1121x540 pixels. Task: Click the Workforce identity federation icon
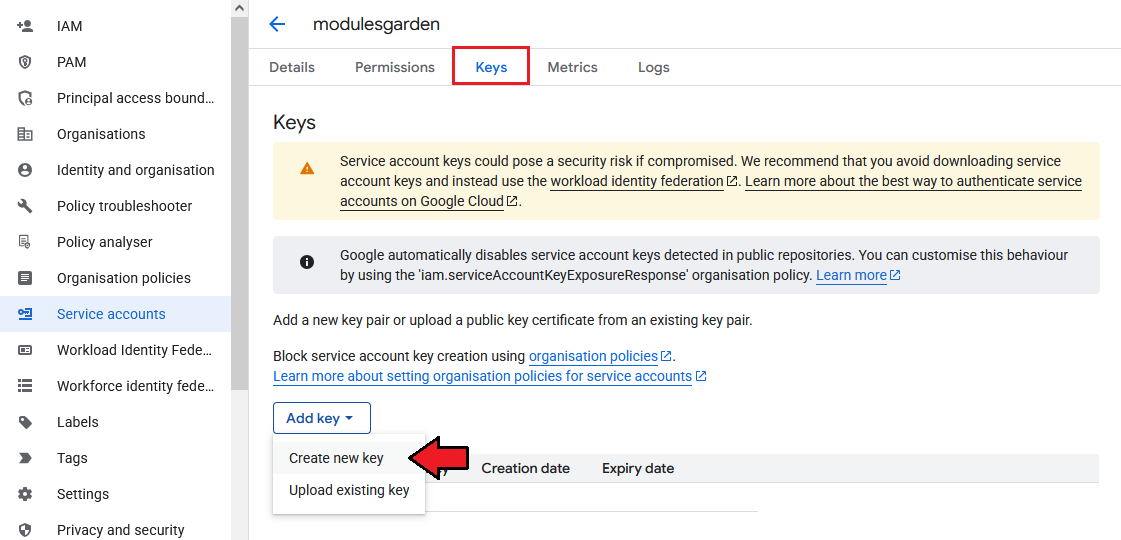click(x=25, y=386)
